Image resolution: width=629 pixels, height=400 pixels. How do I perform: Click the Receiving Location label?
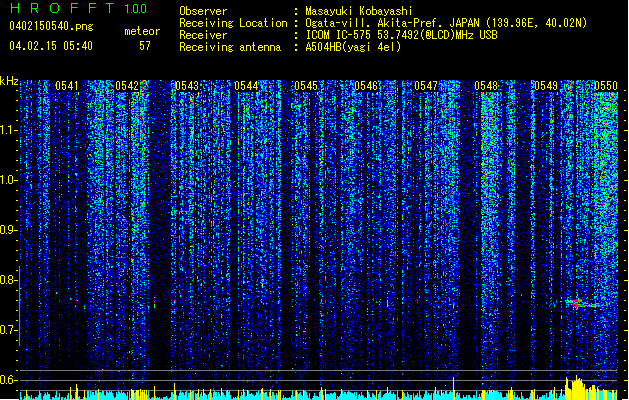[233, 23]
